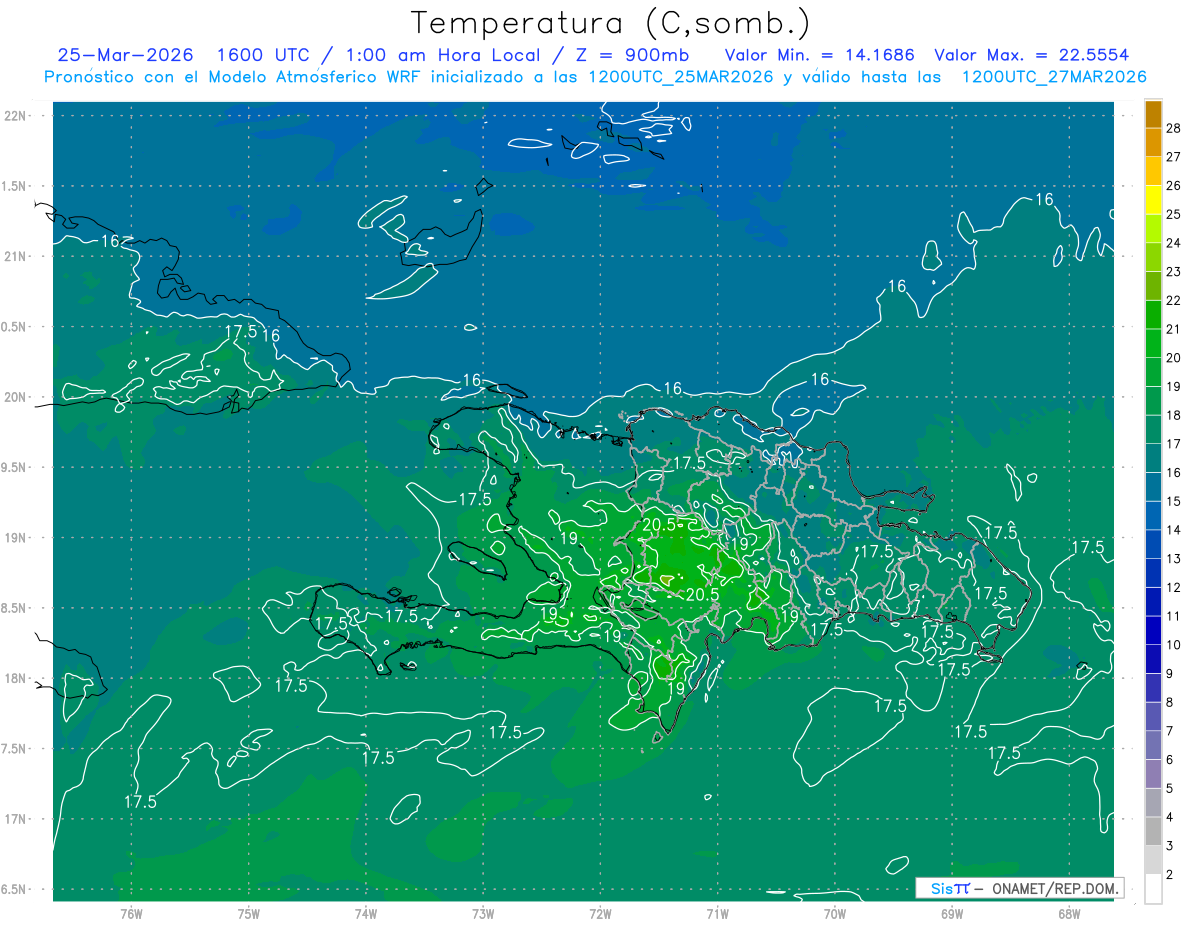Click the orange 28 degree color swatch
Viewport: 1200px width, 927px height.
click(x=1153, y=114)
